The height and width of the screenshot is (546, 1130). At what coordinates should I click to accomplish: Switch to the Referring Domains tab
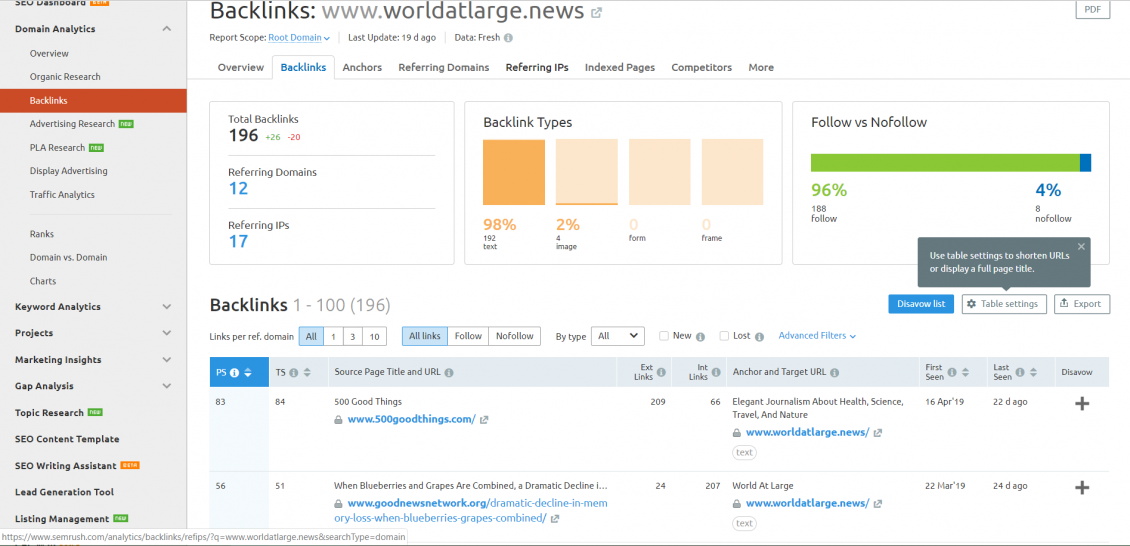pos(444,67)
